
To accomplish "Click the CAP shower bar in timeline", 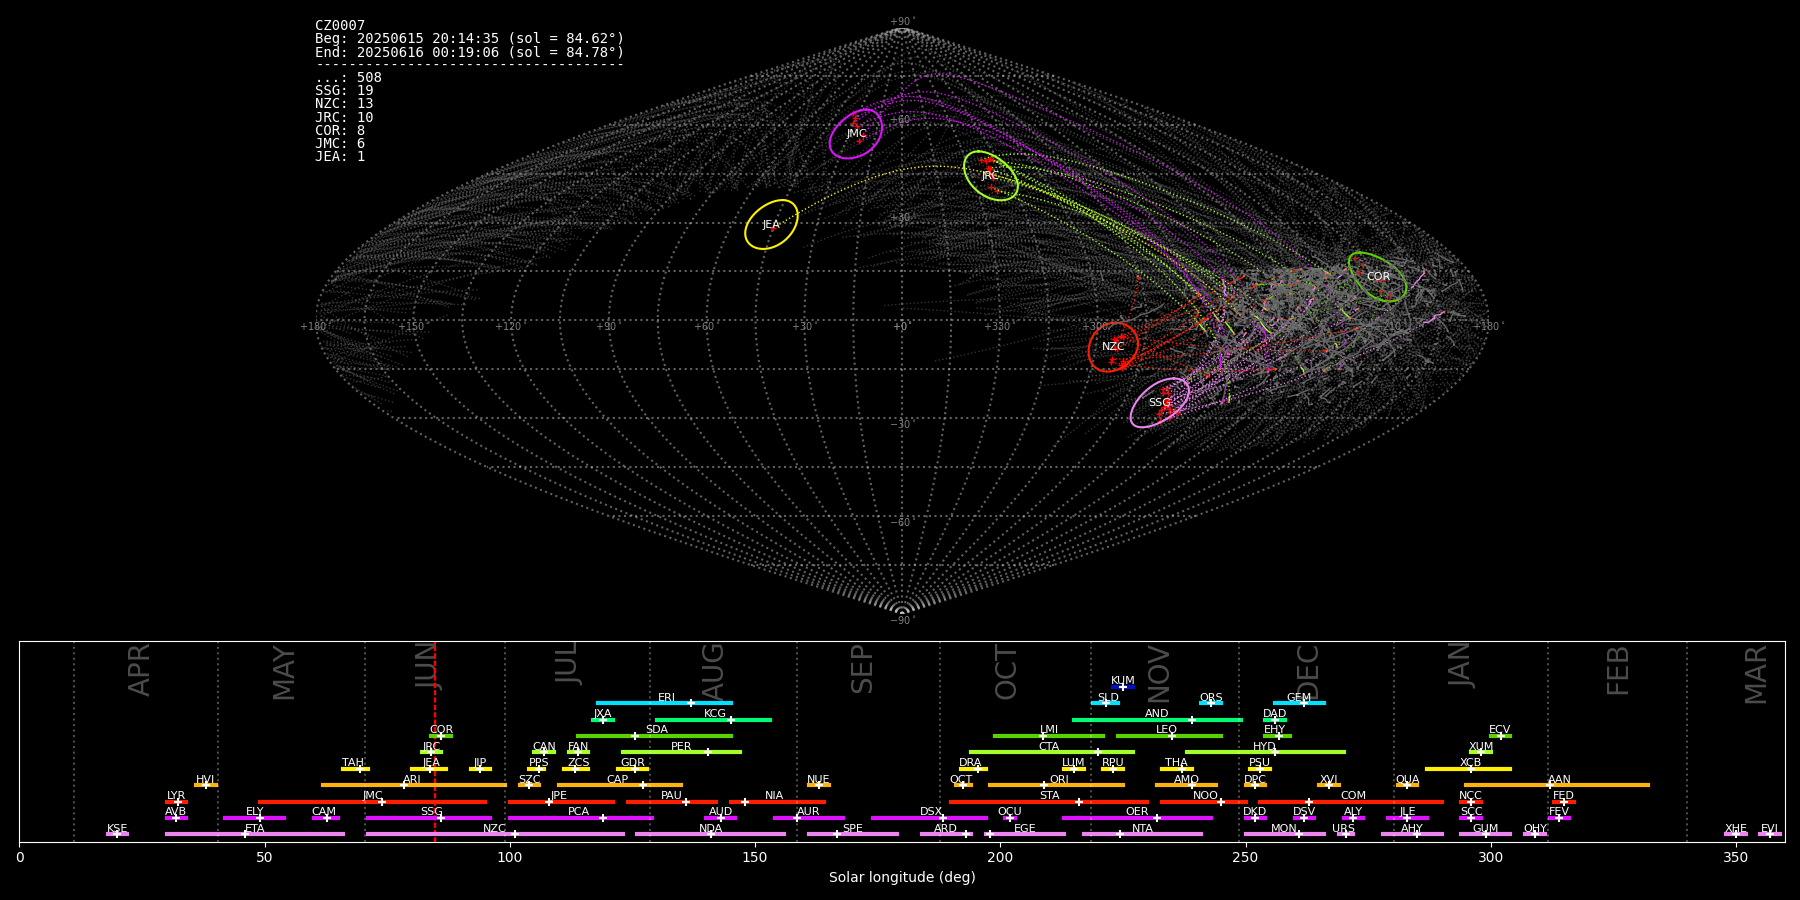I will point(620,785).
